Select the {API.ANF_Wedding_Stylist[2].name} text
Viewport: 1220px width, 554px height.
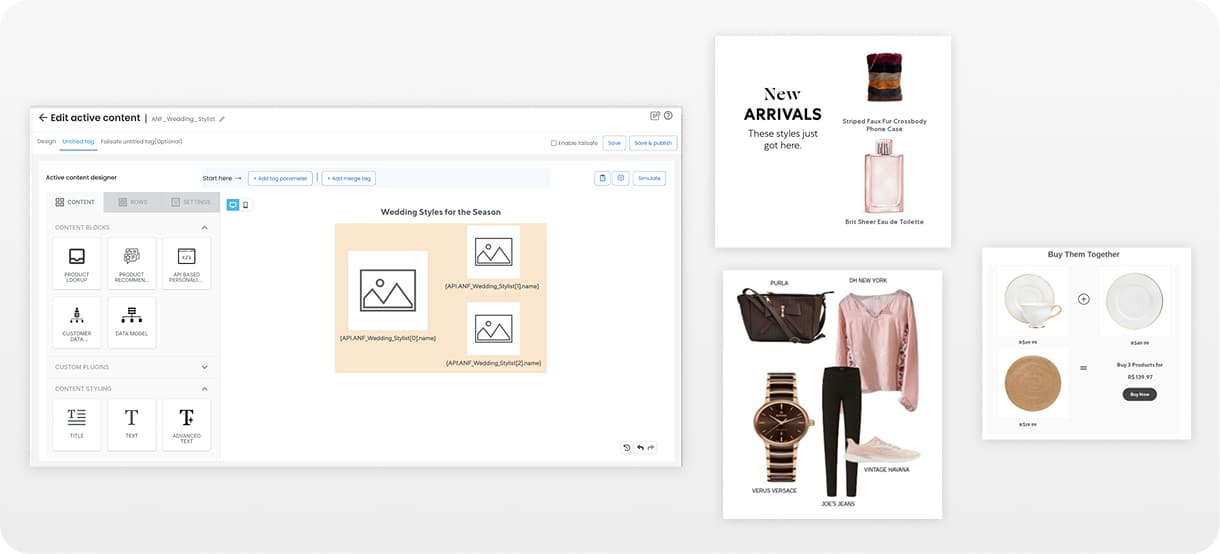(x=493, y=363)
